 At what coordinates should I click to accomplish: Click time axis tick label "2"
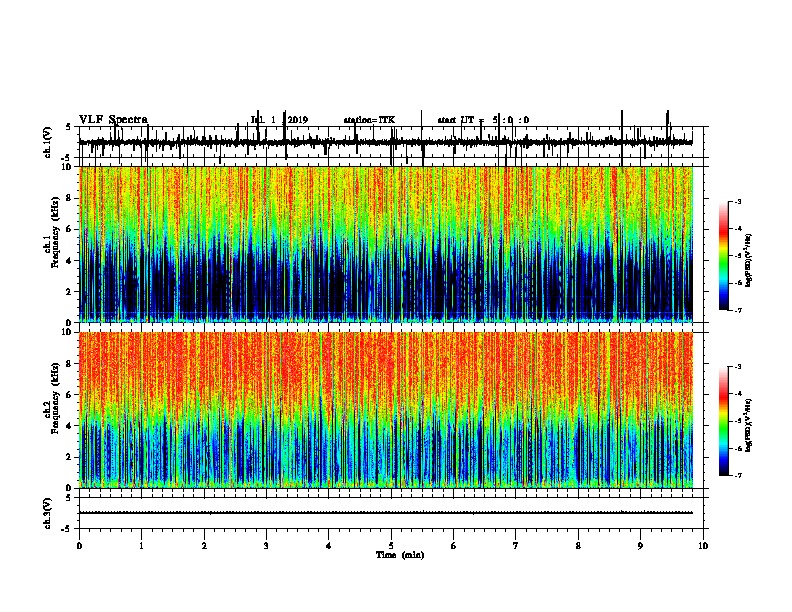tap(204, 546)
